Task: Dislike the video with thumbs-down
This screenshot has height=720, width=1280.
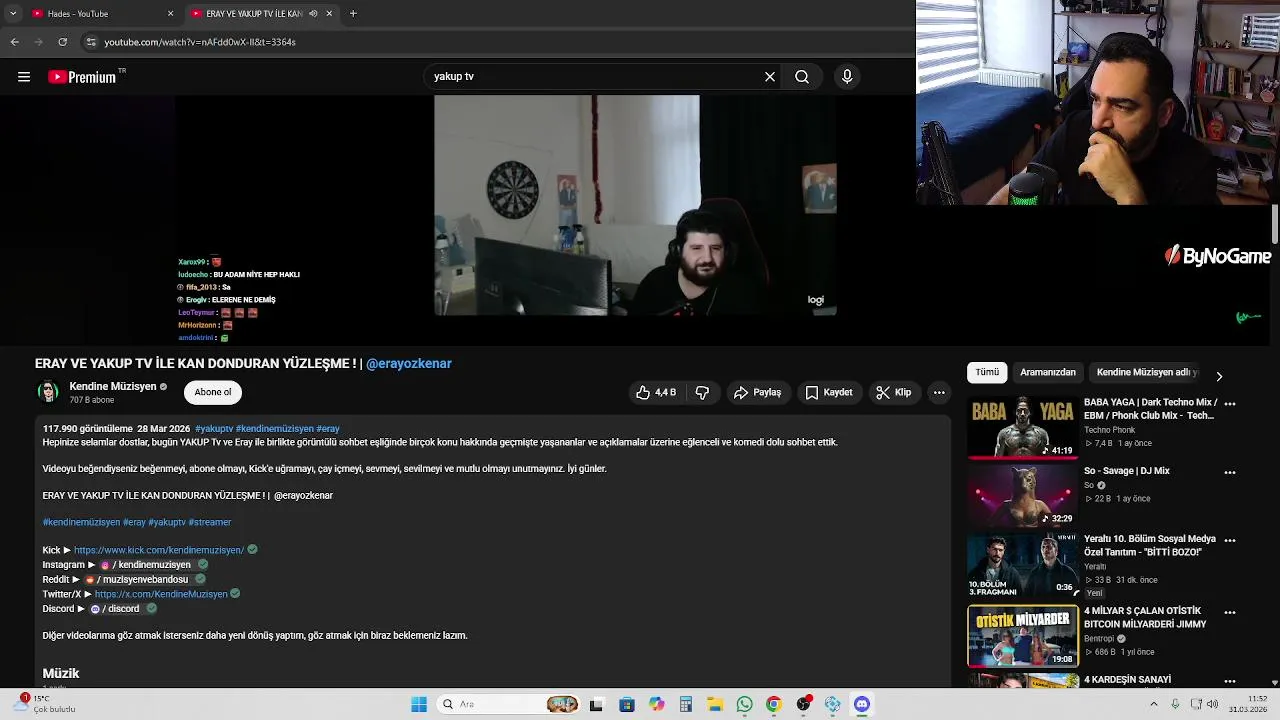Action: [702, 393]
